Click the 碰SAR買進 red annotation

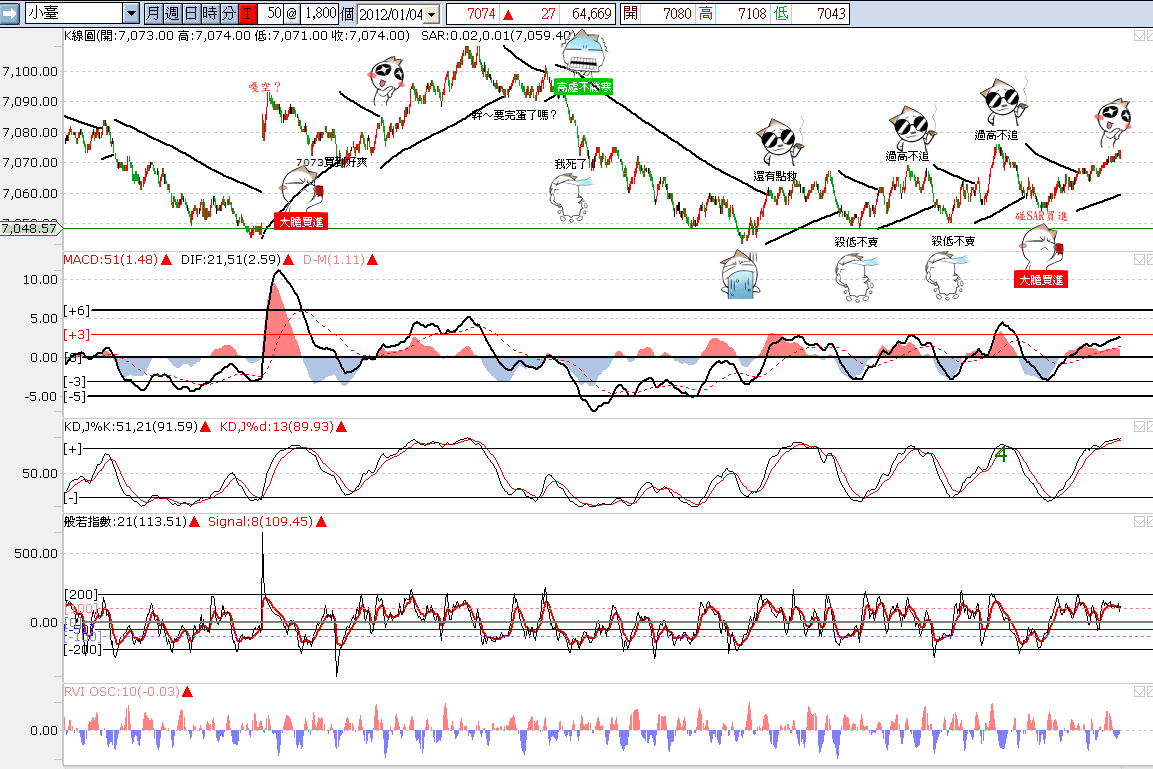tap(1041, 215)
